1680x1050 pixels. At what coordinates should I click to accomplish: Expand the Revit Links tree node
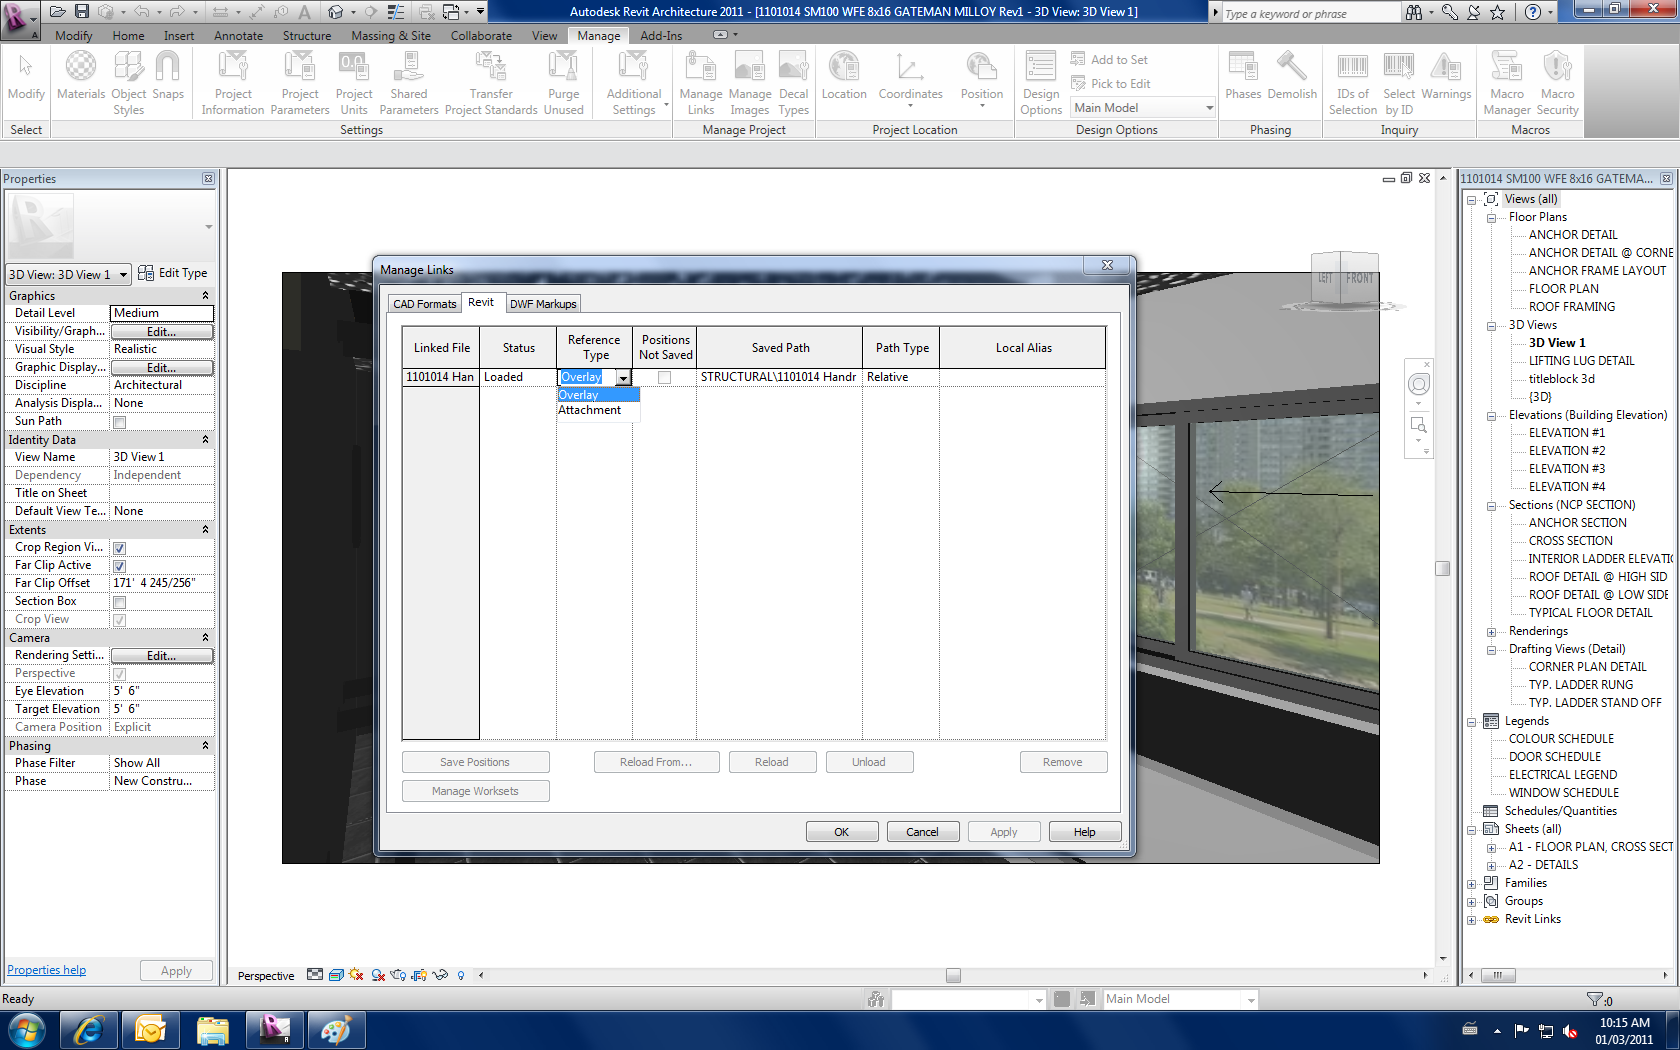pyautogui.click(x=1472, y=920)
